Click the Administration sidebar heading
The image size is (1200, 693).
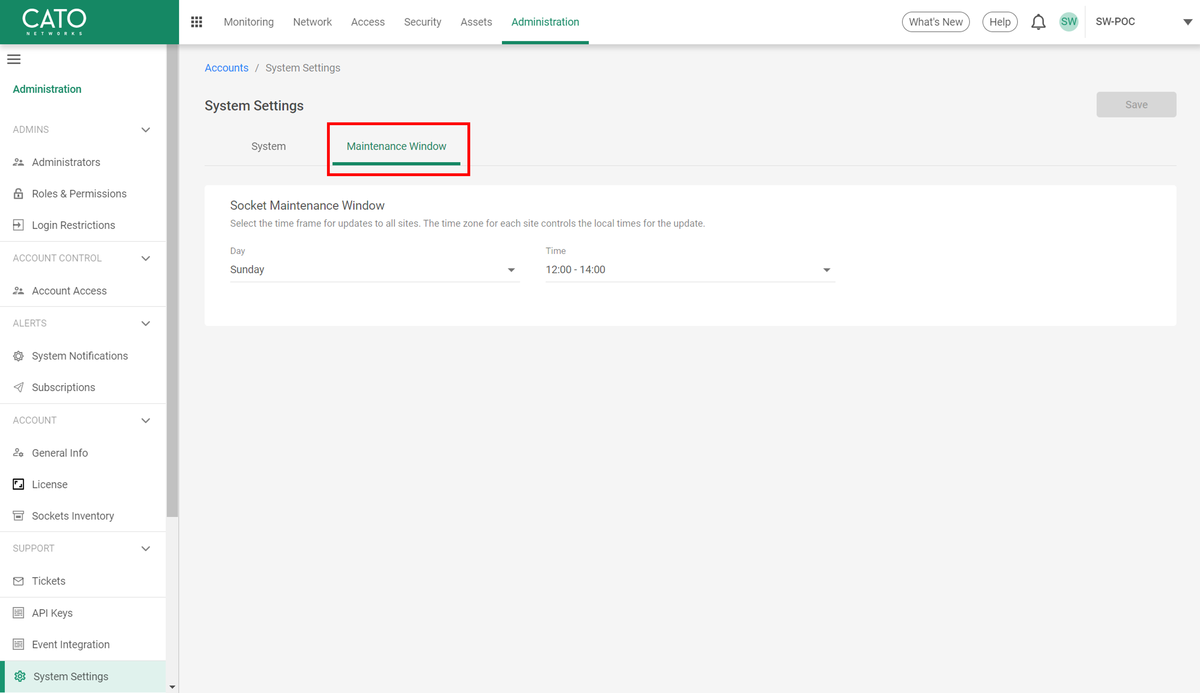(47, 89)
